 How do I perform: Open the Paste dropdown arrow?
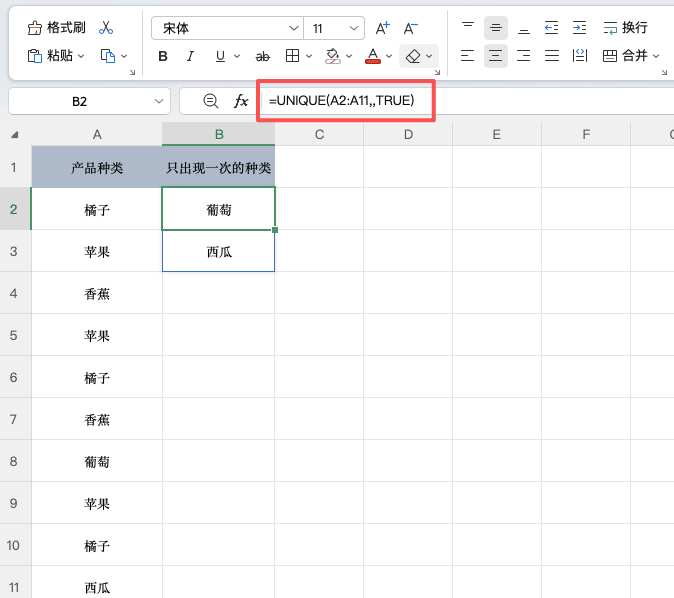pos(81,56)
